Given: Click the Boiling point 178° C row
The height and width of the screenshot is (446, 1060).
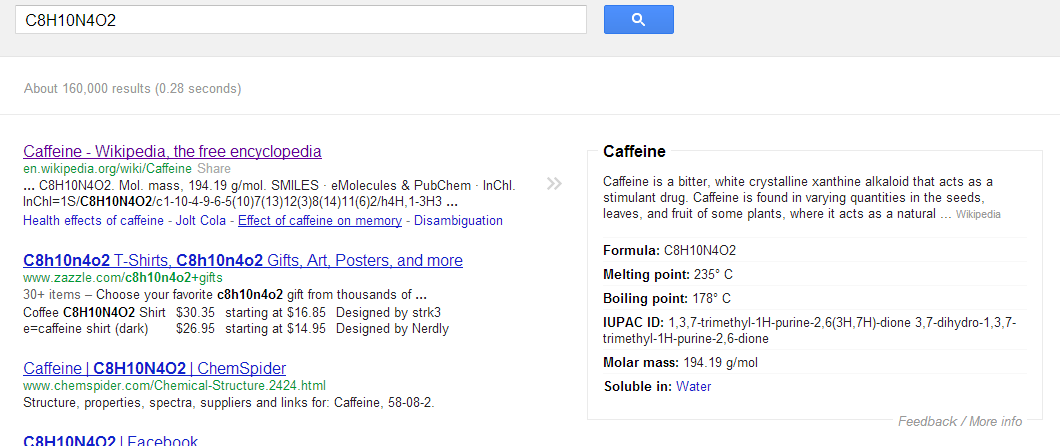Looking at the screenshot, I should click(x=815, y=298).
